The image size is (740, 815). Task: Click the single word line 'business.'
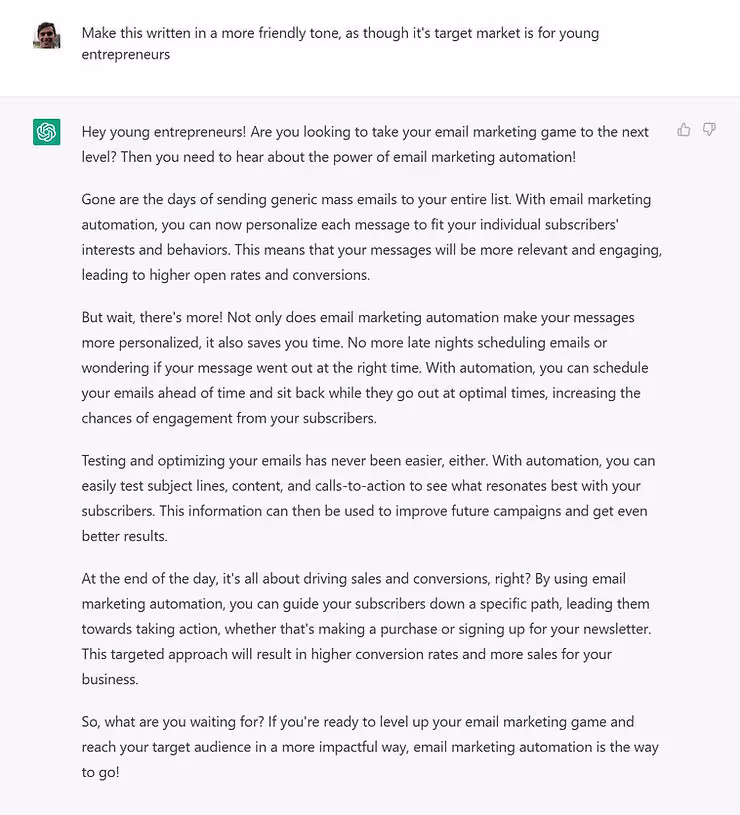click(x=110, y=679)
